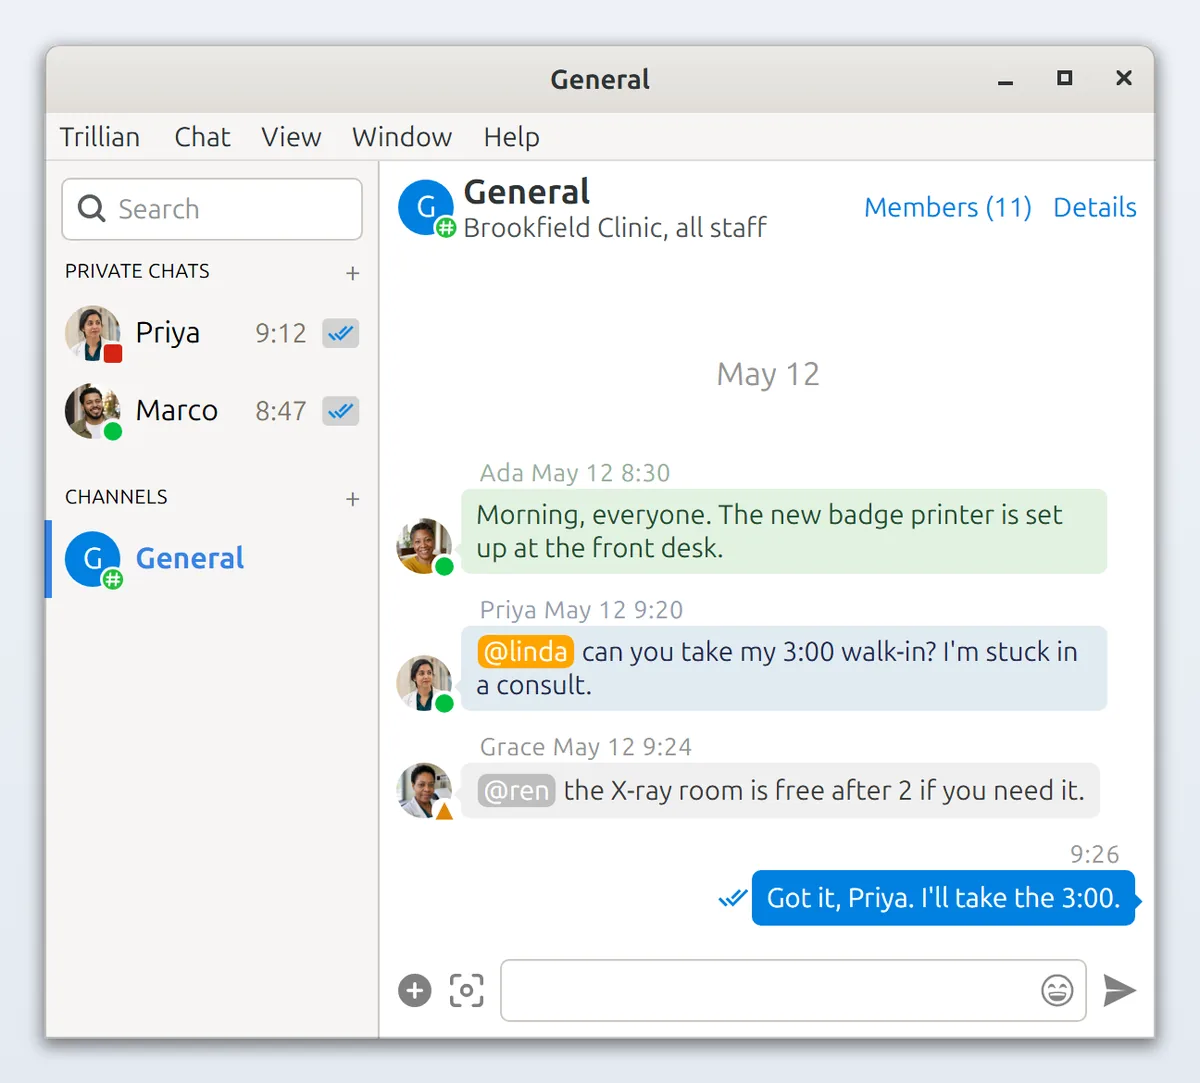Click the screenshot capture icon

click(466, 990)
